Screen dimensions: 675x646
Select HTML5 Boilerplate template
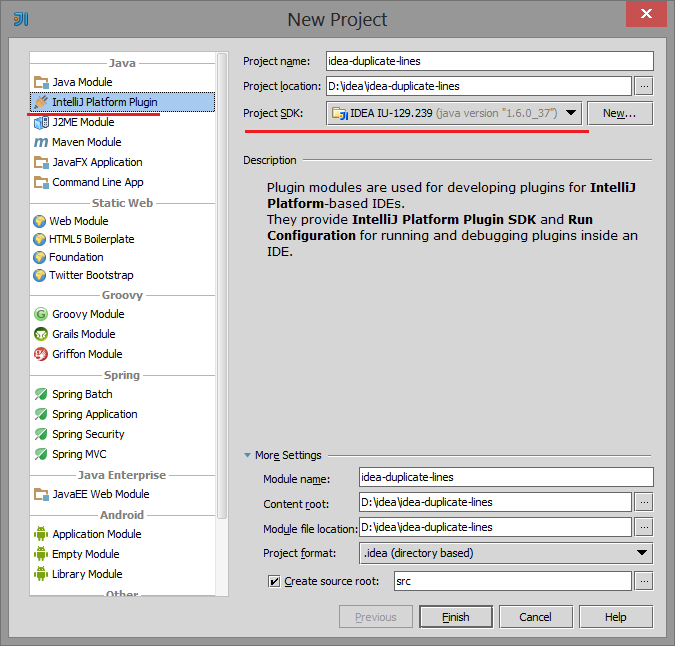point(122,239)
